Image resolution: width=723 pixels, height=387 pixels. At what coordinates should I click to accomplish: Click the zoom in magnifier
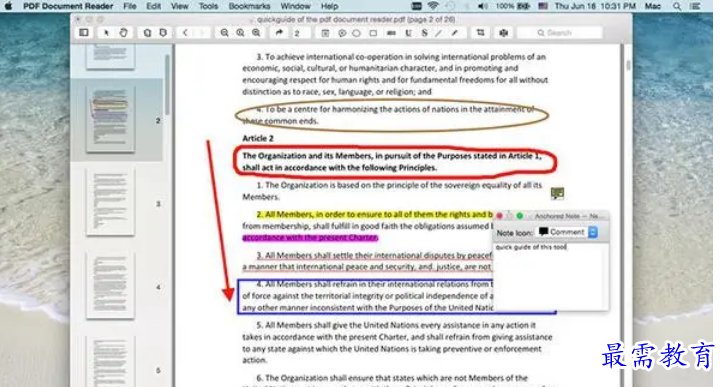point(256,33)
